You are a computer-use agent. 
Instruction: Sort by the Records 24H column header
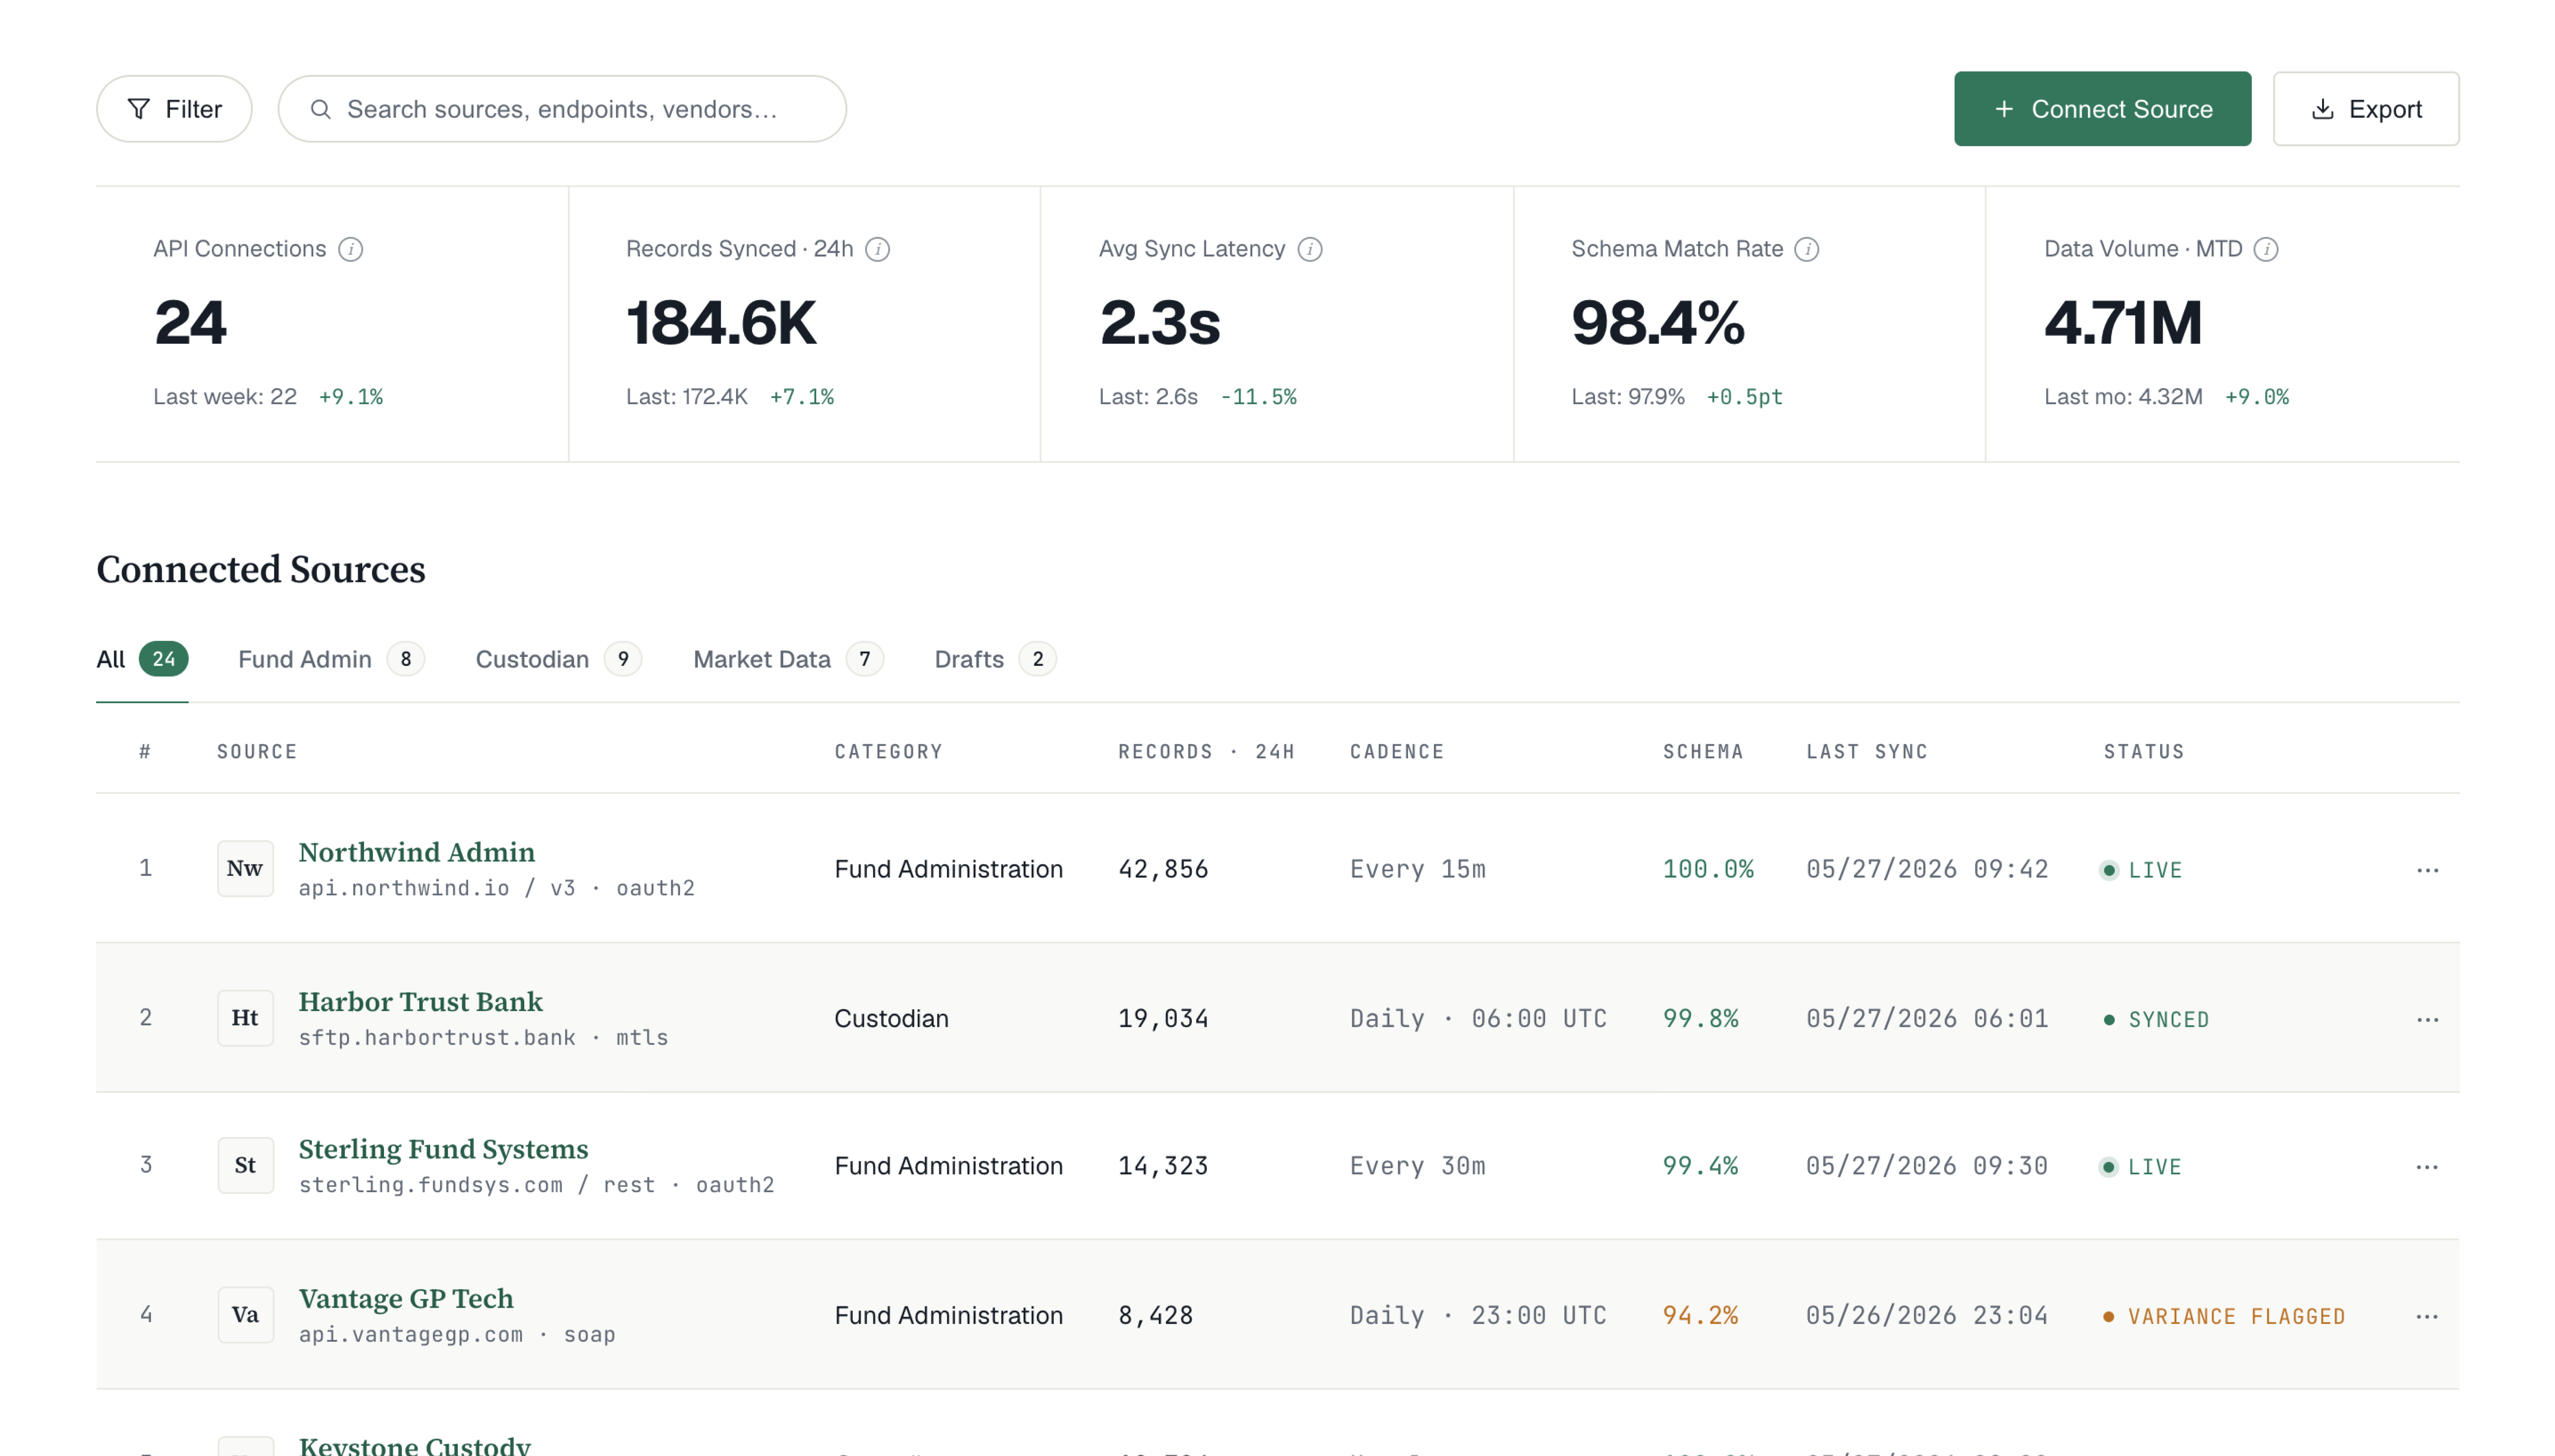tap(1206, 752)
